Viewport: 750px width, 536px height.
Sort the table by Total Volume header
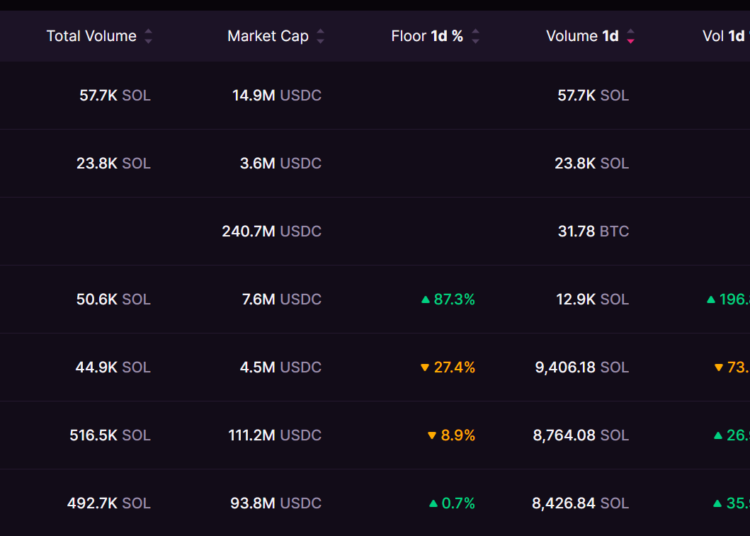(91, 36)
